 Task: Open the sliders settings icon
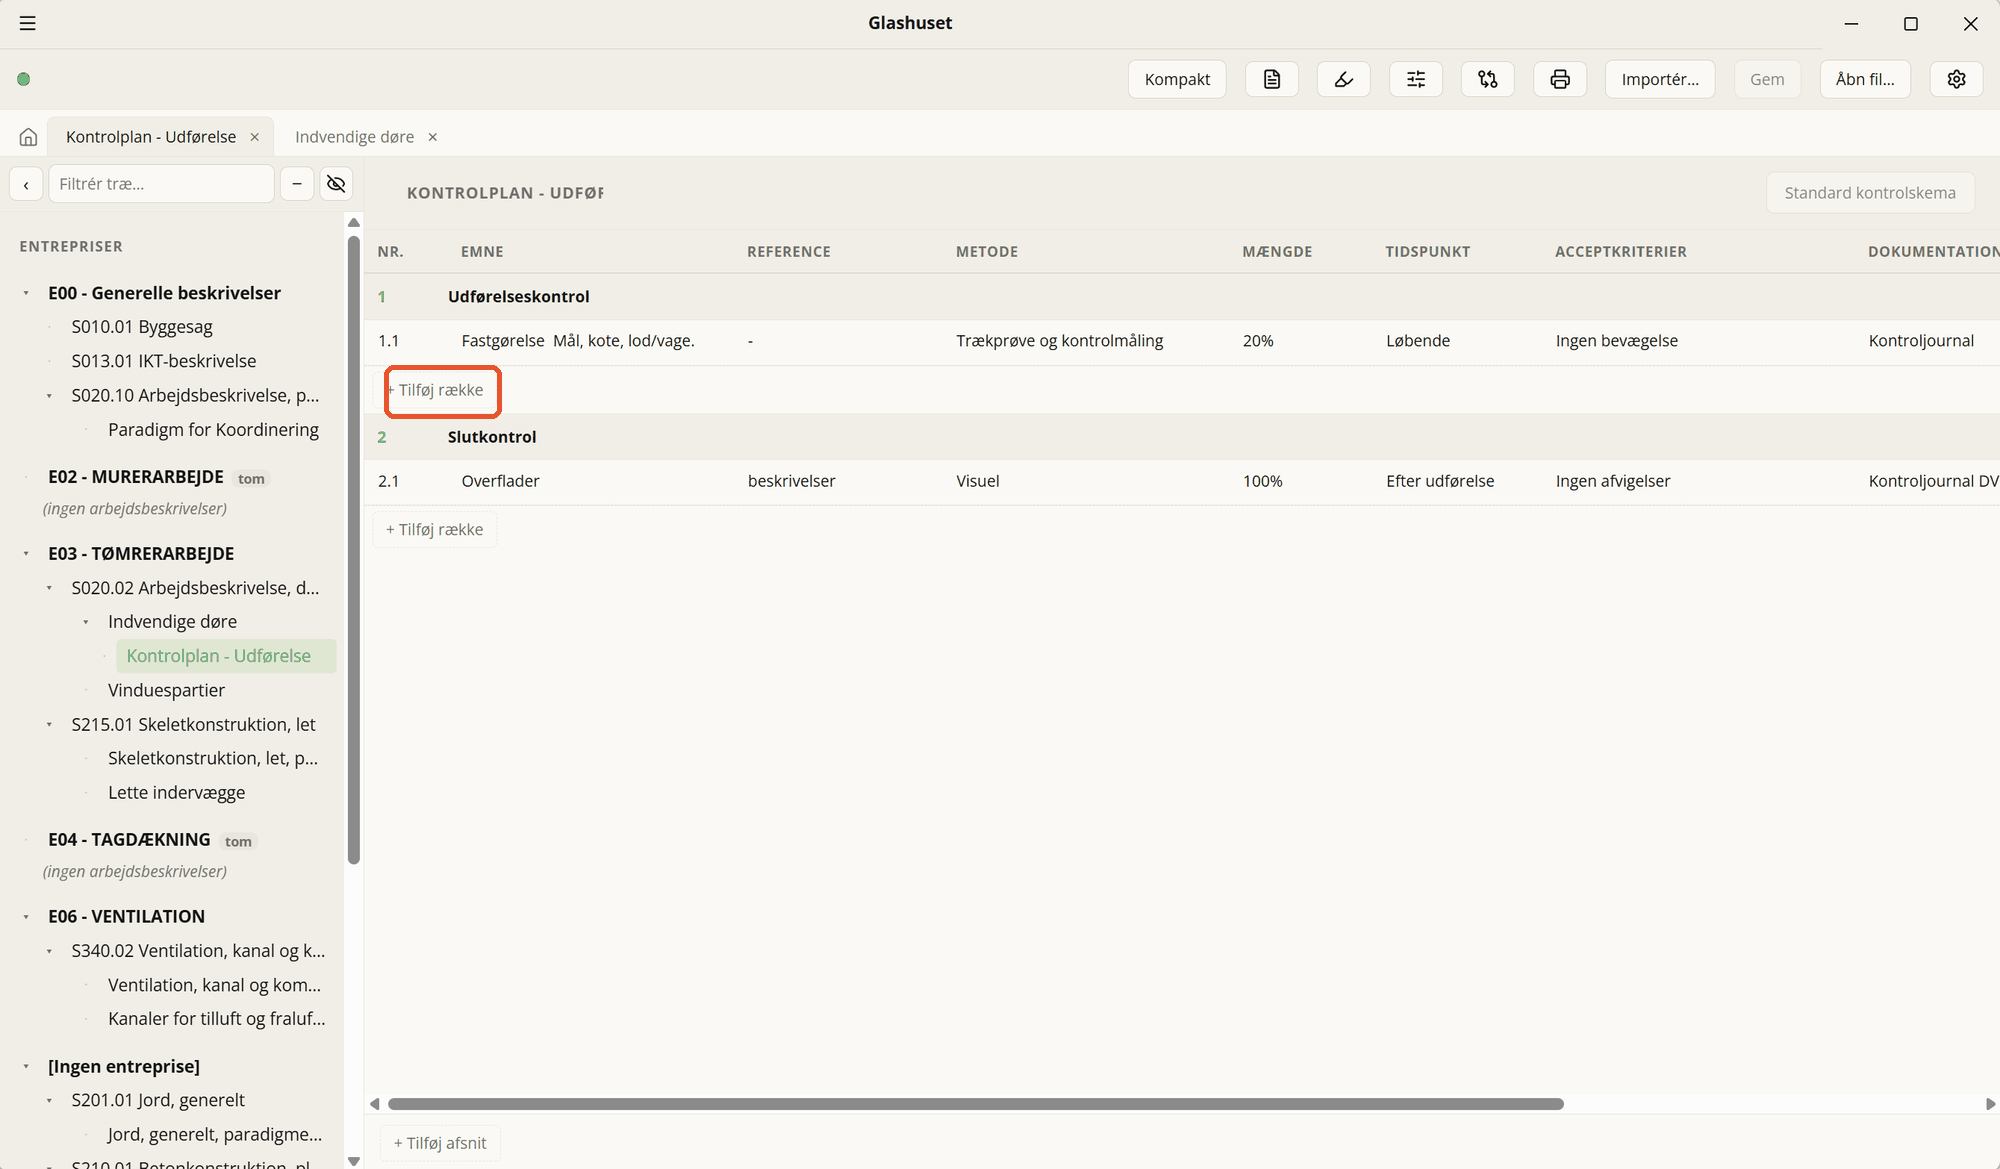[1416, 79]
